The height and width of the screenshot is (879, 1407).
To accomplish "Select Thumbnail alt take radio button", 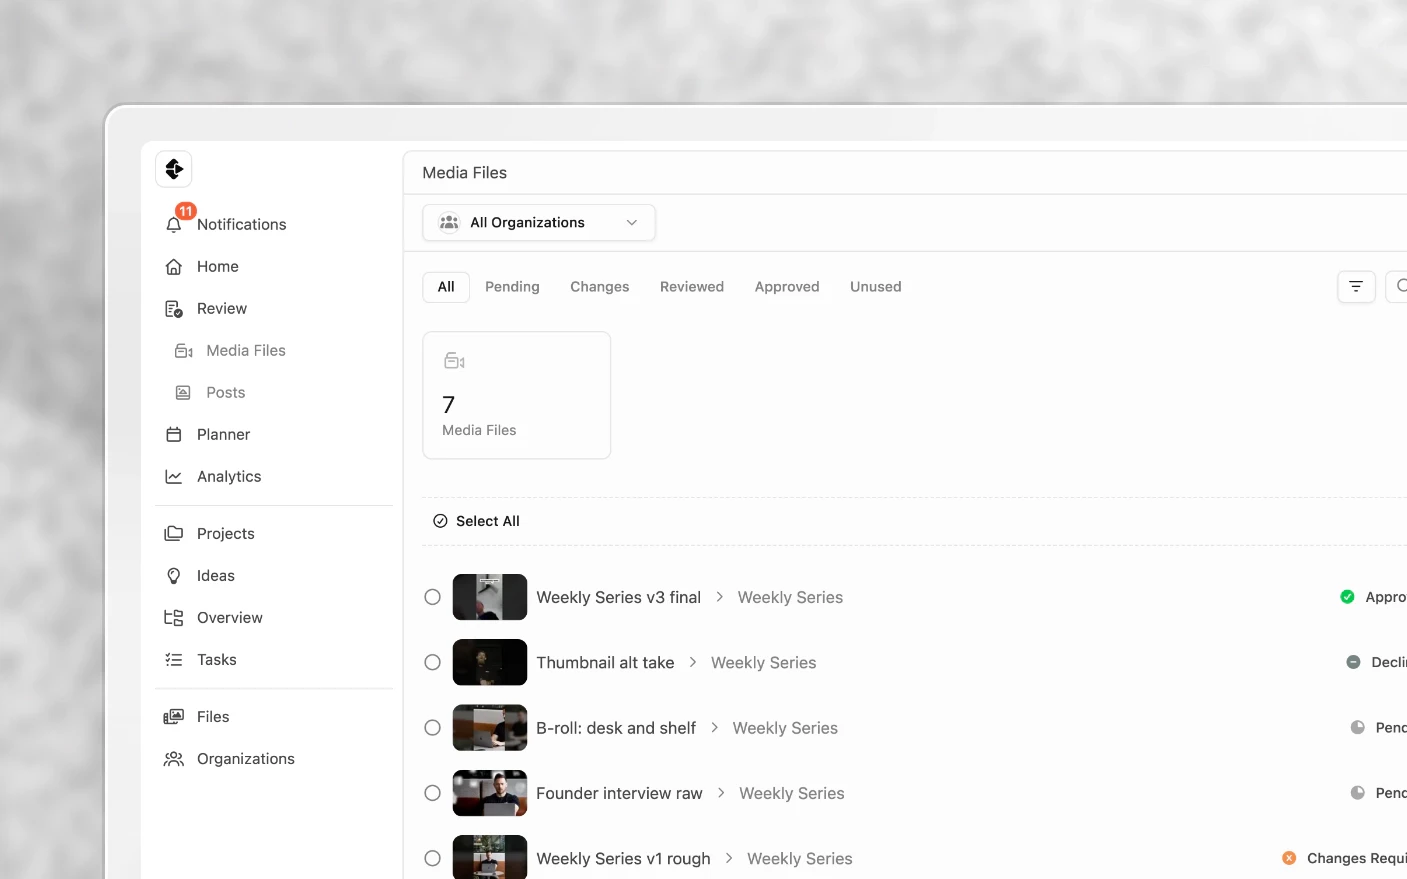I will (x=432, y=662).
